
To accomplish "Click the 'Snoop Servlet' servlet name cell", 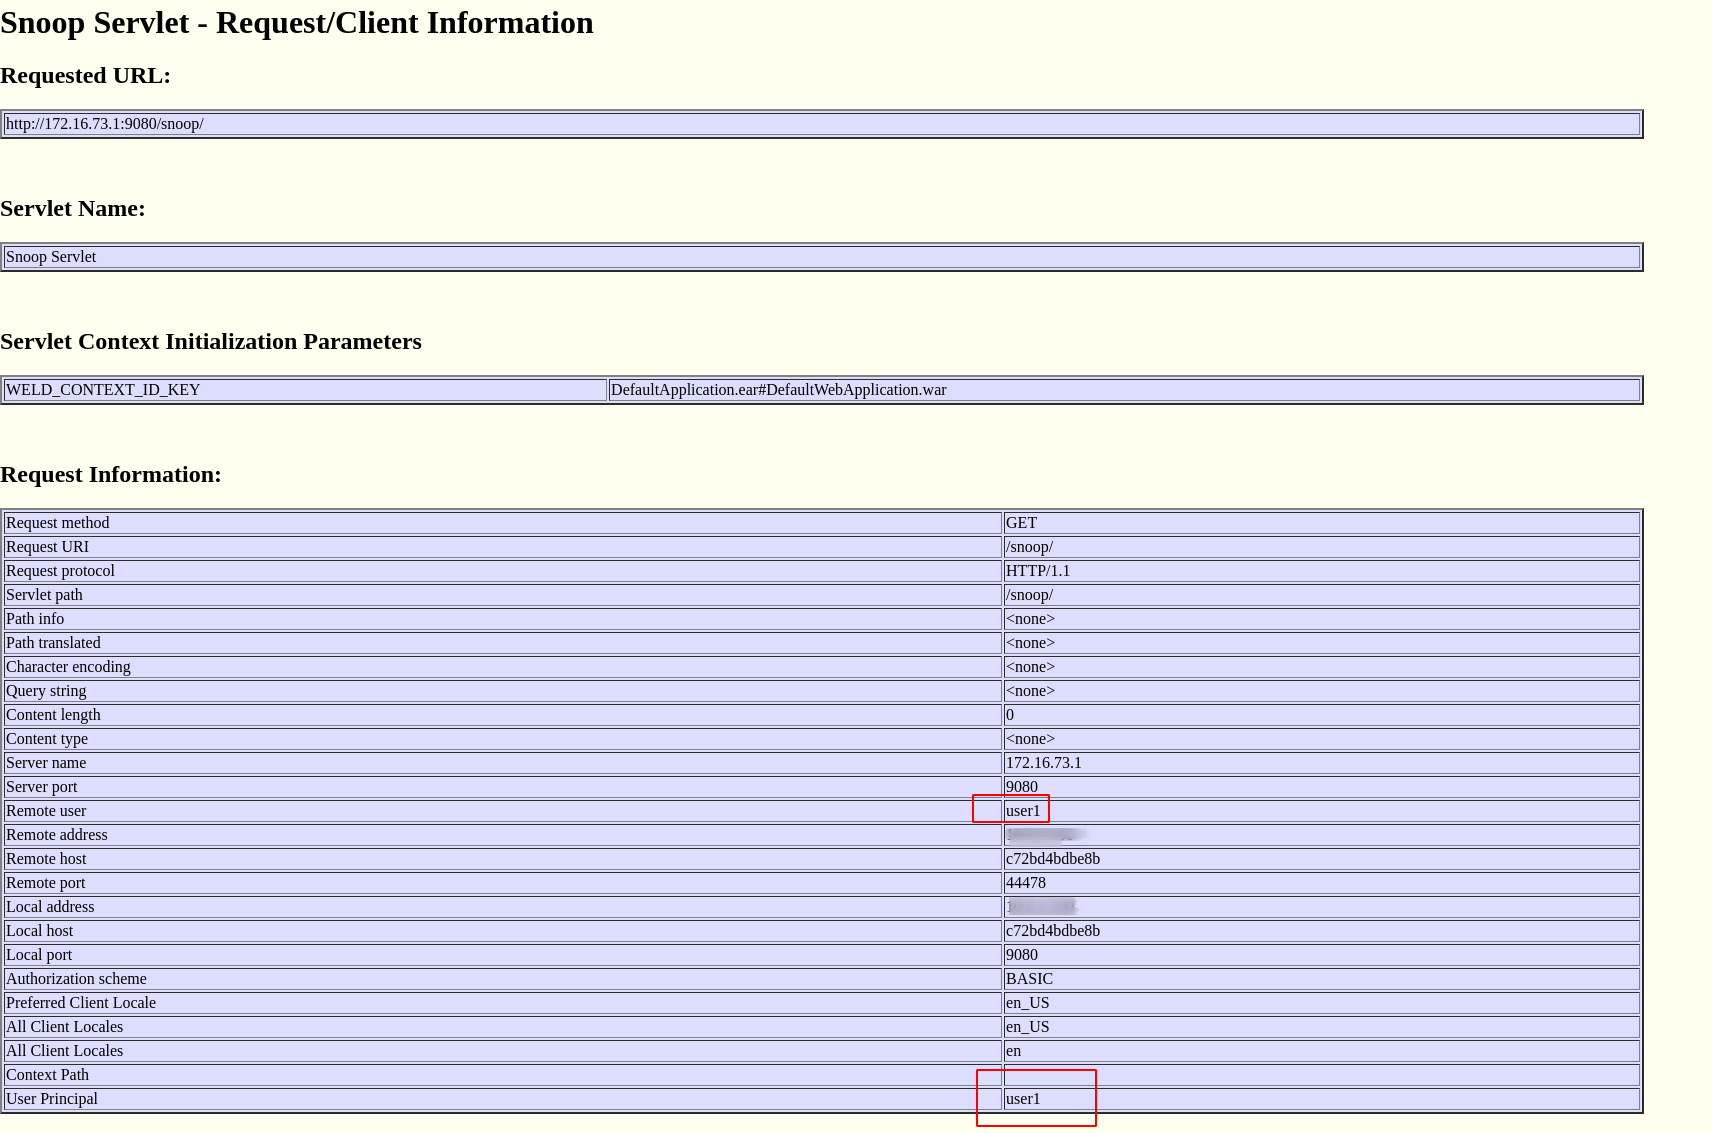I will pyautogui.click(x=51, y=257).
